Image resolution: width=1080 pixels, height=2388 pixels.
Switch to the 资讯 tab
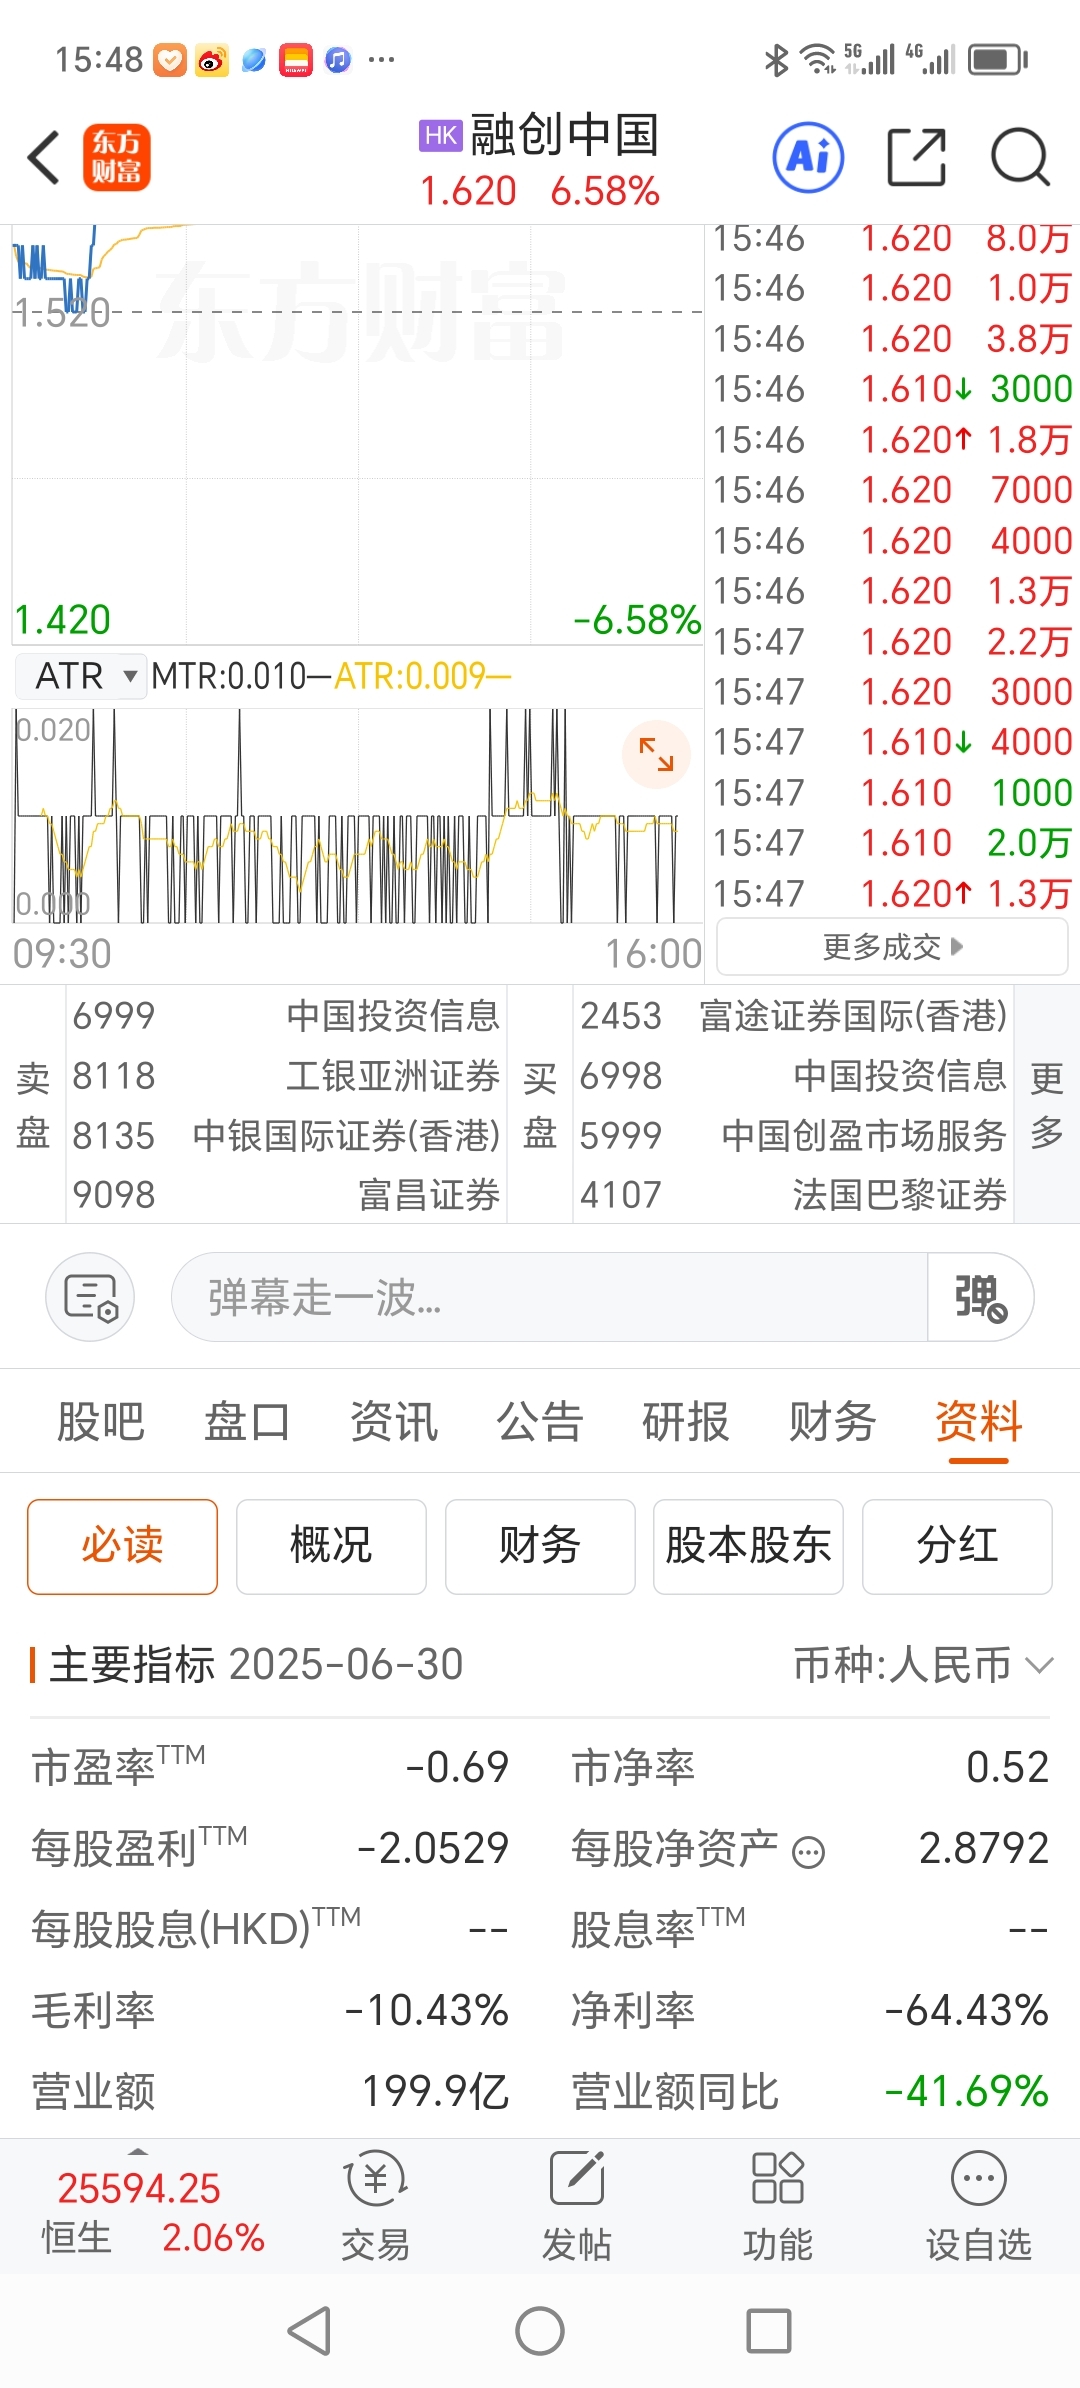[394, 1421]
